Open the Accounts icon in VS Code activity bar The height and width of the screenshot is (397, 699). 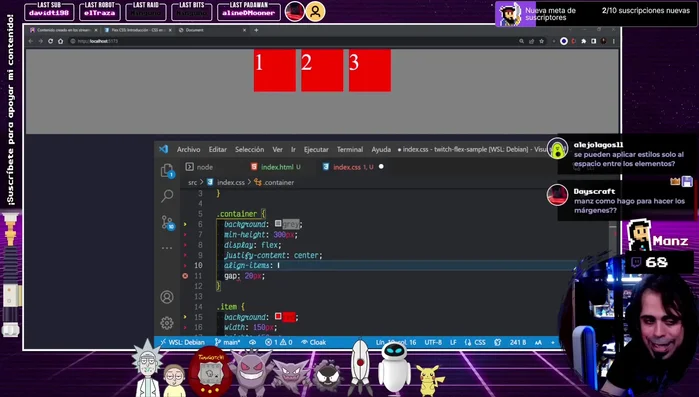[x=167, y=297]
